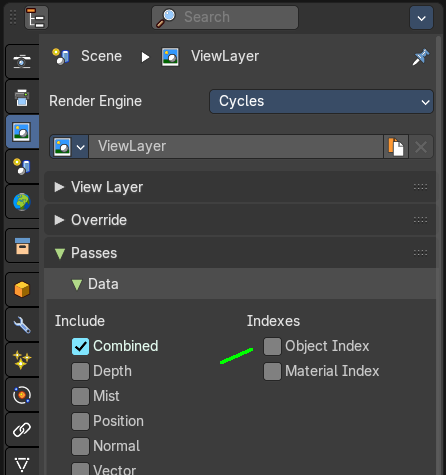446x475 pixels.
Task: Click the Scene breadcrumb text
Action: coord(102,56)
